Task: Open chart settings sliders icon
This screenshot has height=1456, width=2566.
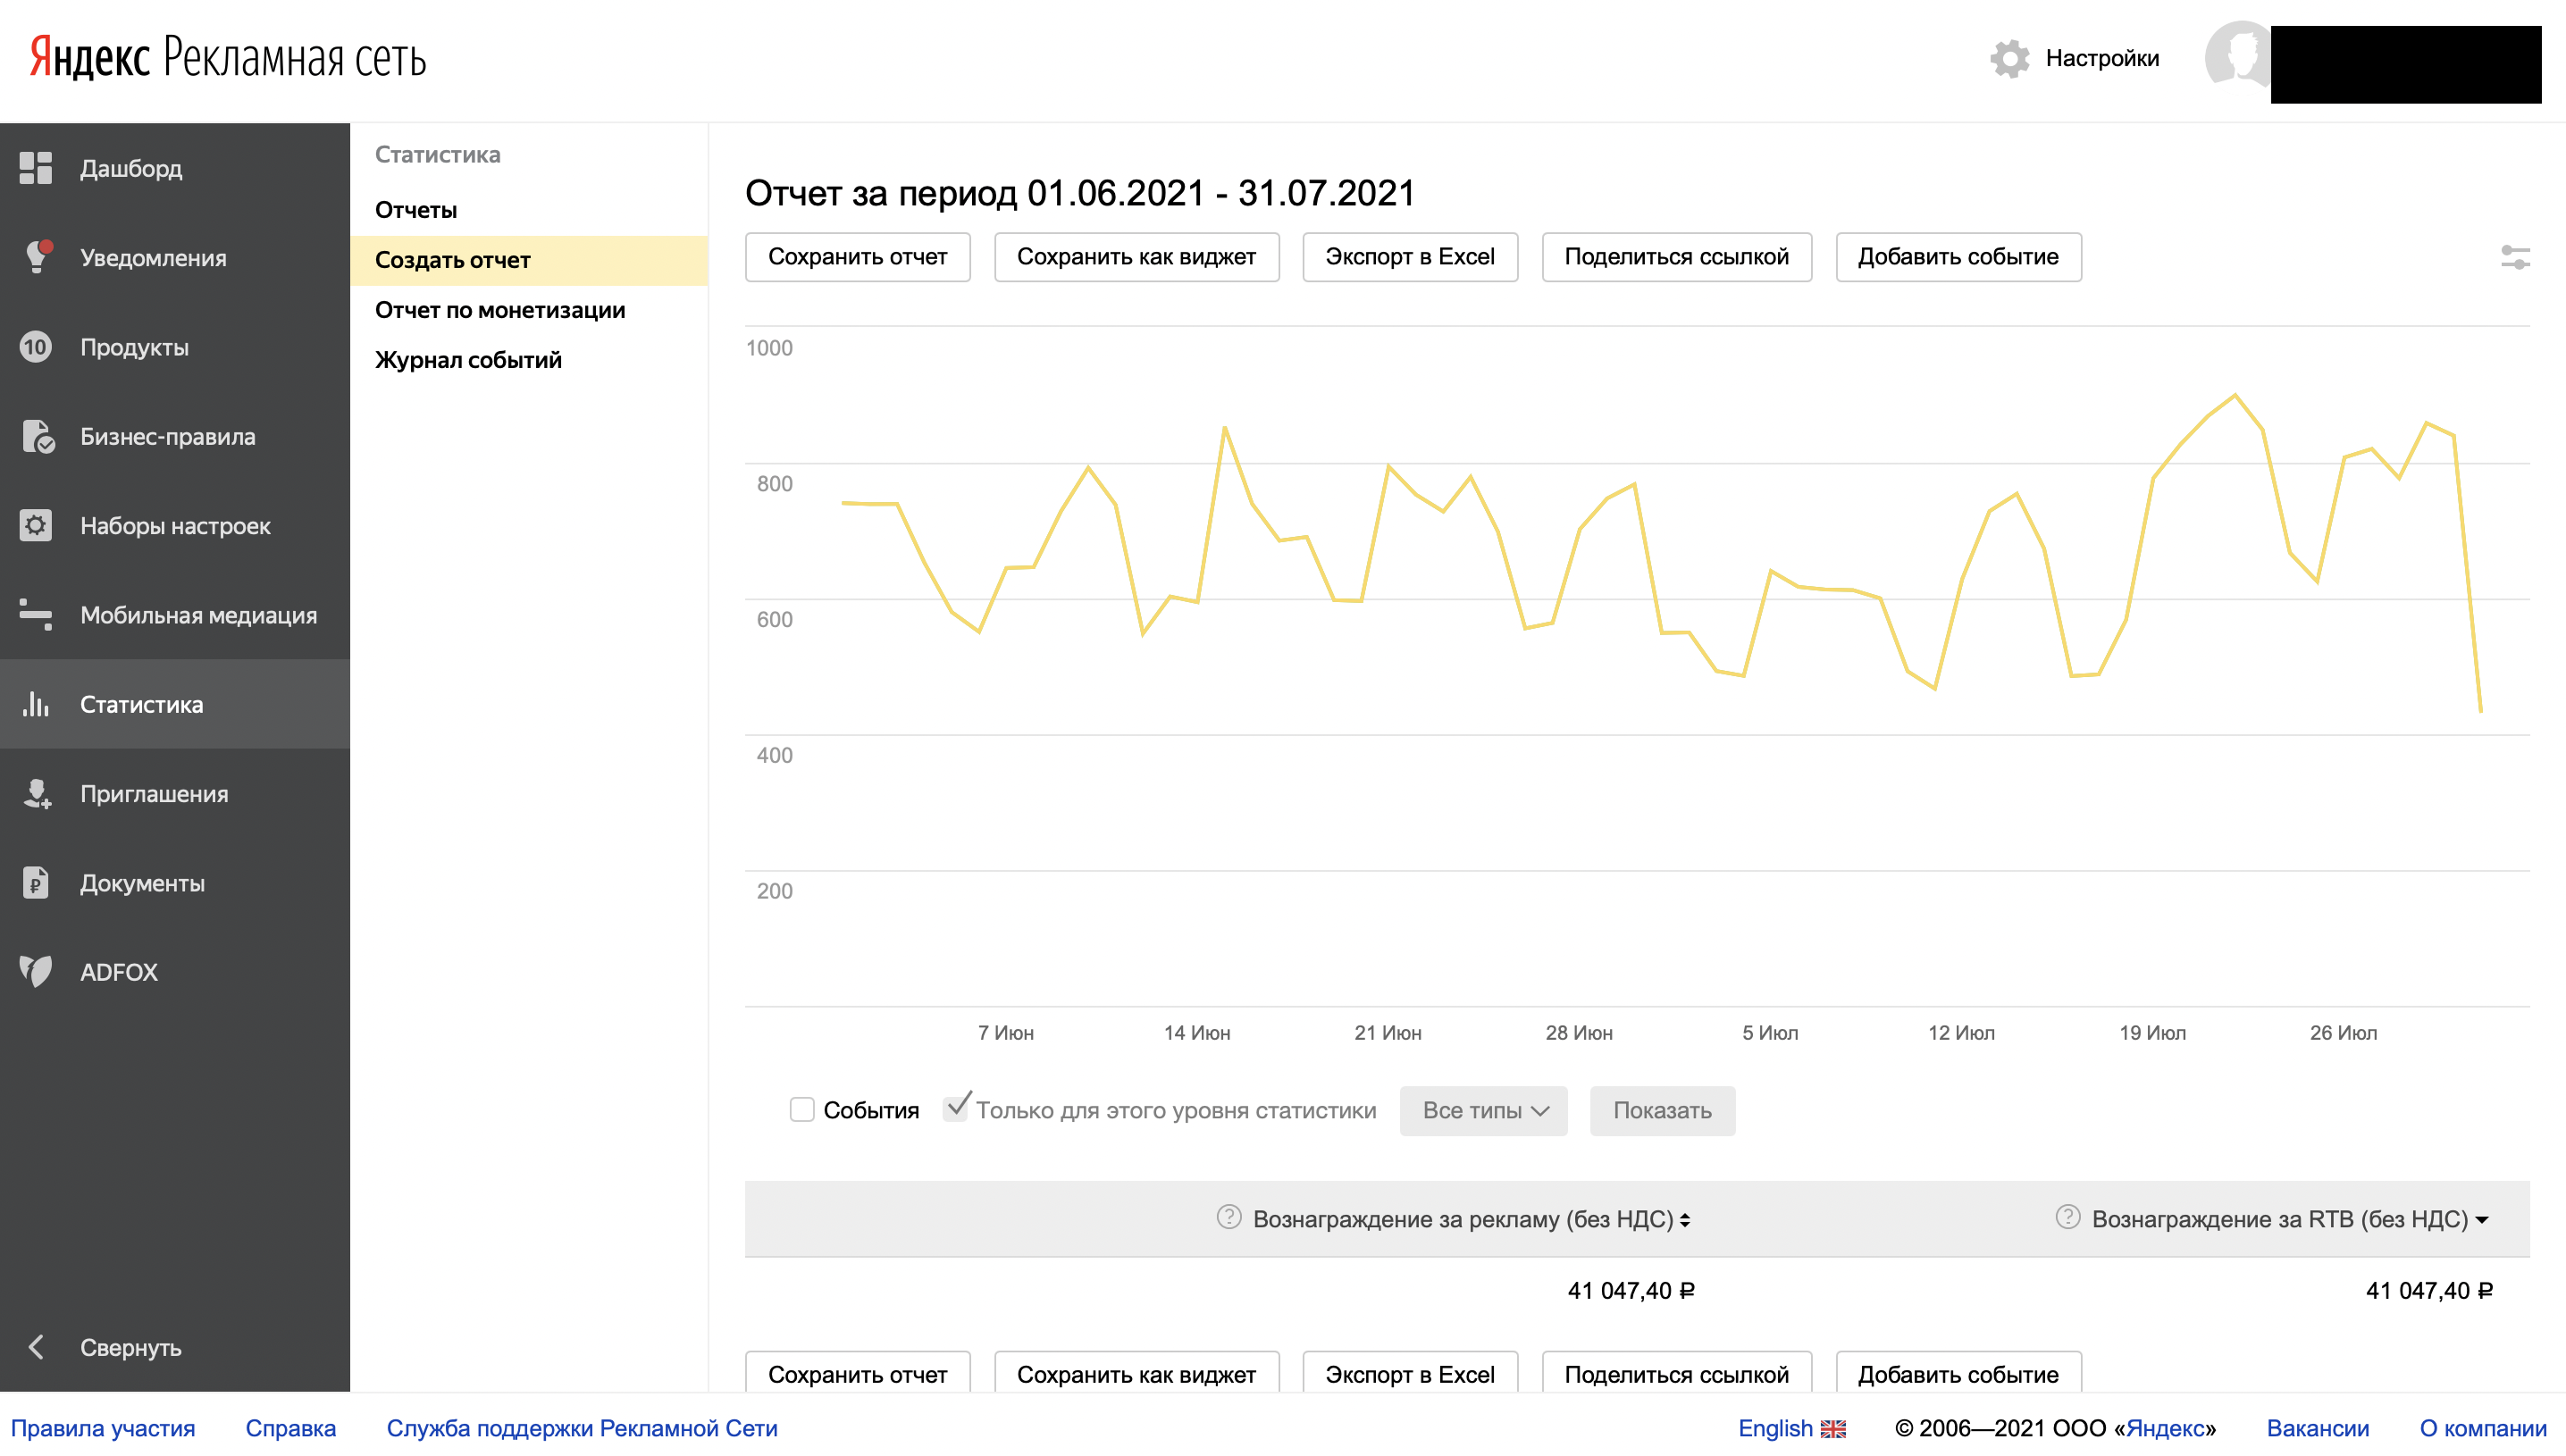Action: (x=2515, y=257)
